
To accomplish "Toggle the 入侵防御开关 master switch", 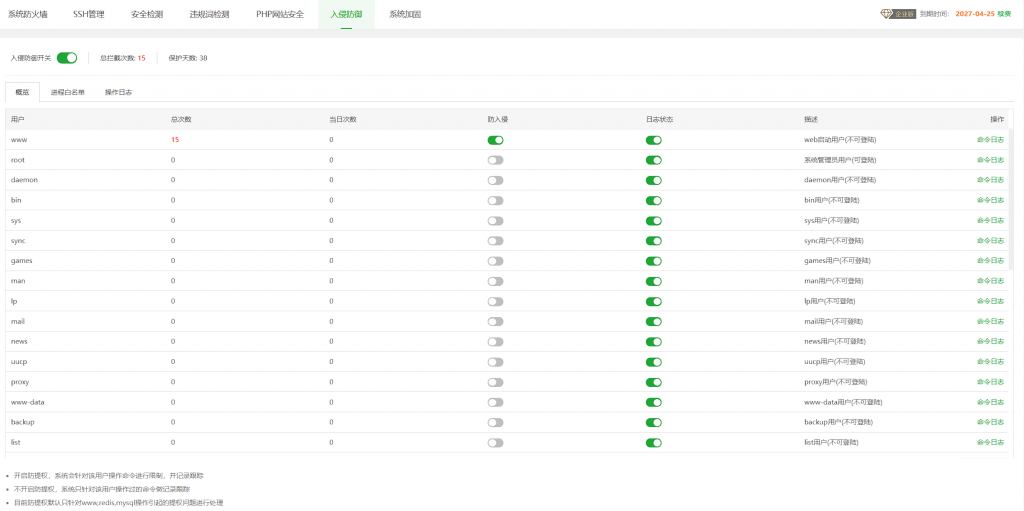I will click(x=67, y=58).
